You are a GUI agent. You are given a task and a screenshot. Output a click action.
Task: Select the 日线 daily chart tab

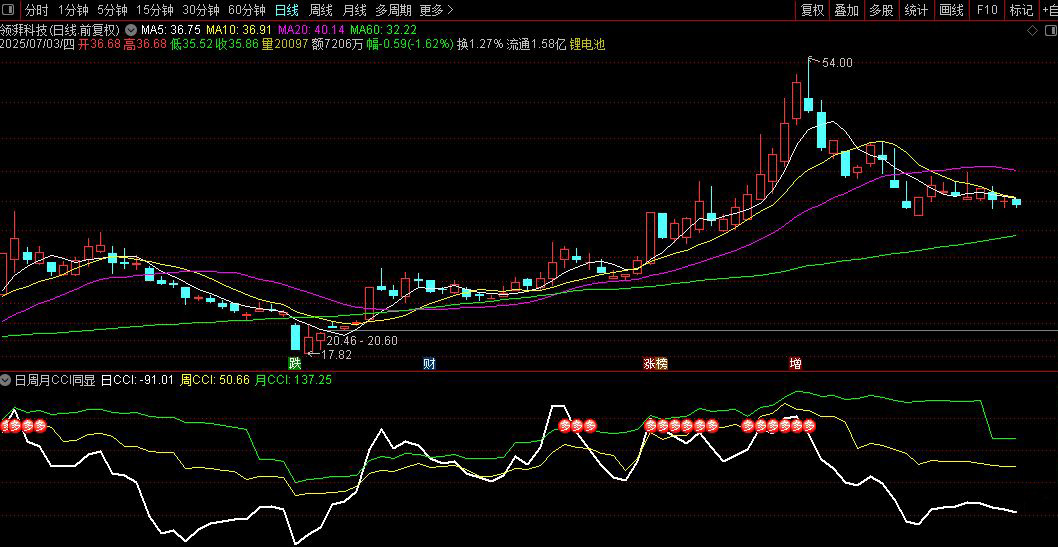click(x=287, y=10)
